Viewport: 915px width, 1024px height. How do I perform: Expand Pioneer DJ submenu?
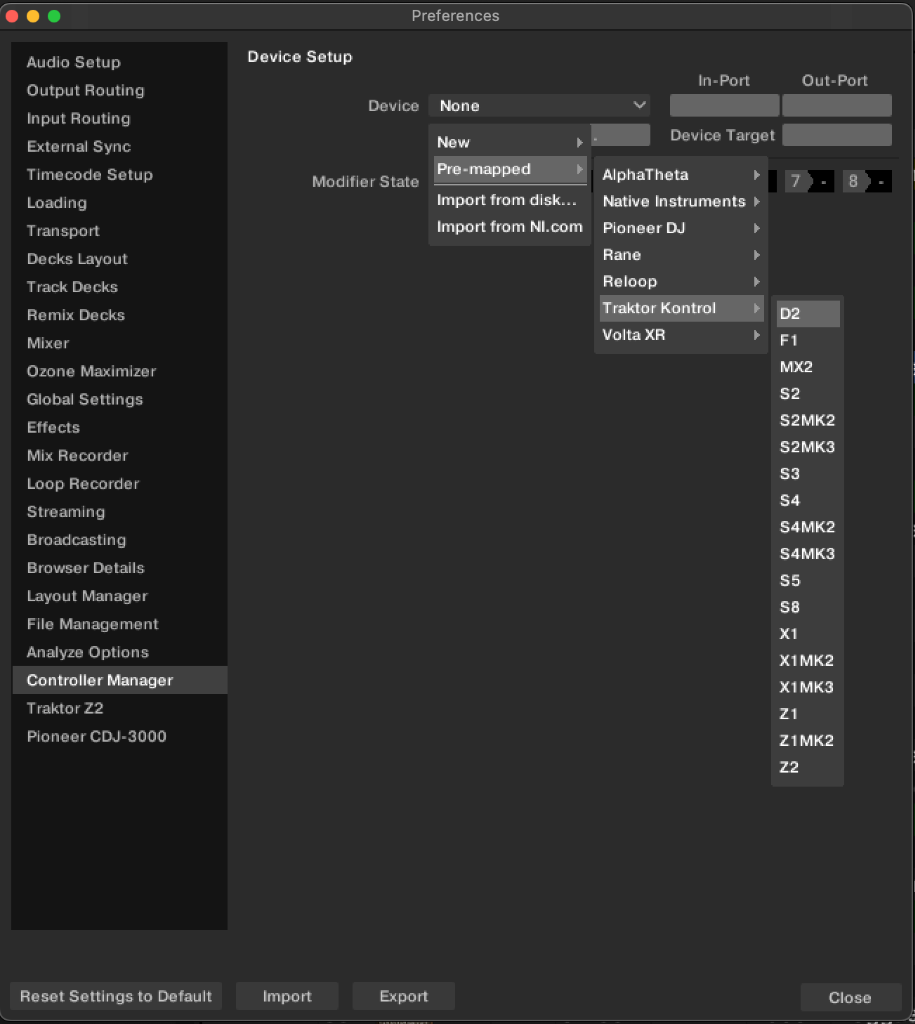(x=681, y=228)
